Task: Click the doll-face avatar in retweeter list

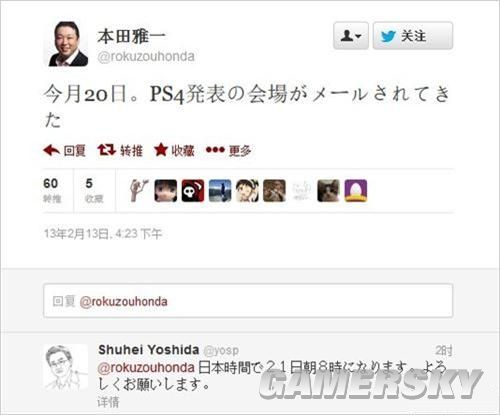Action: click(166, 191)
